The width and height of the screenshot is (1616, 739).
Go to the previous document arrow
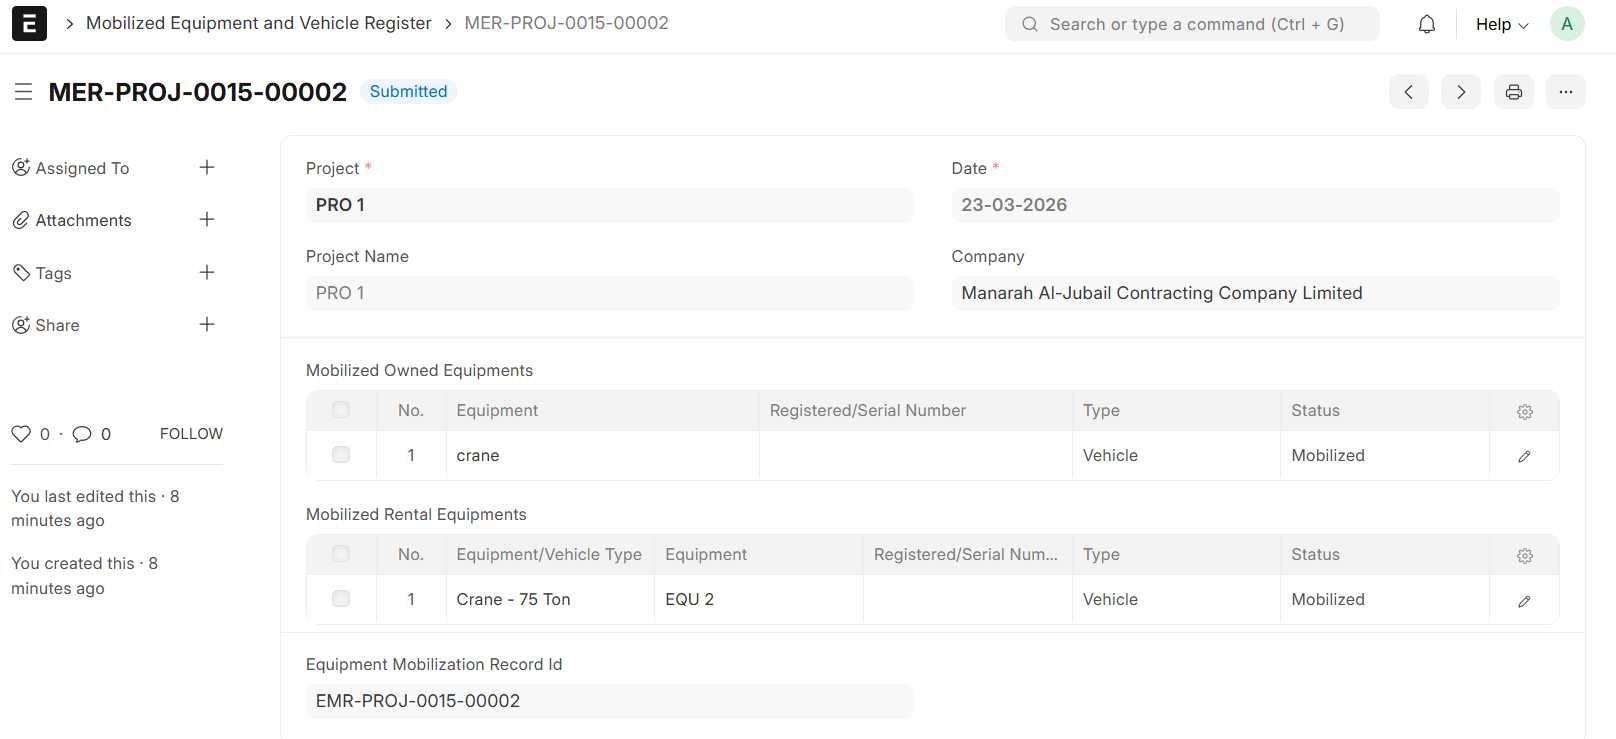pos(1408,92)
